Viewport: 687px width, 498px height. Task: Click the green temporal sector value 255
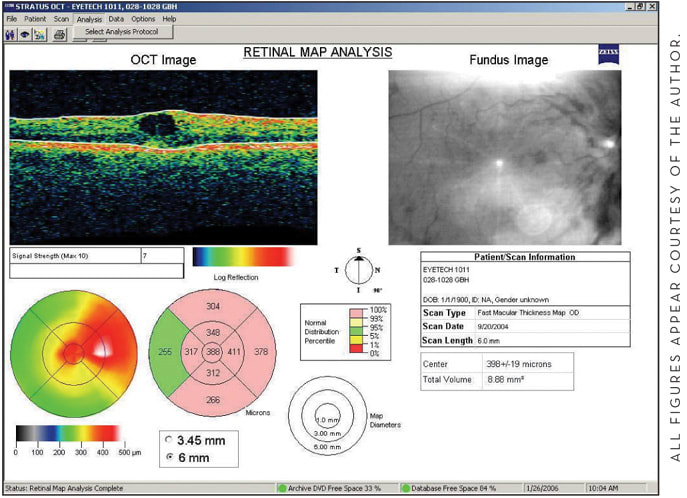[165, 352]
